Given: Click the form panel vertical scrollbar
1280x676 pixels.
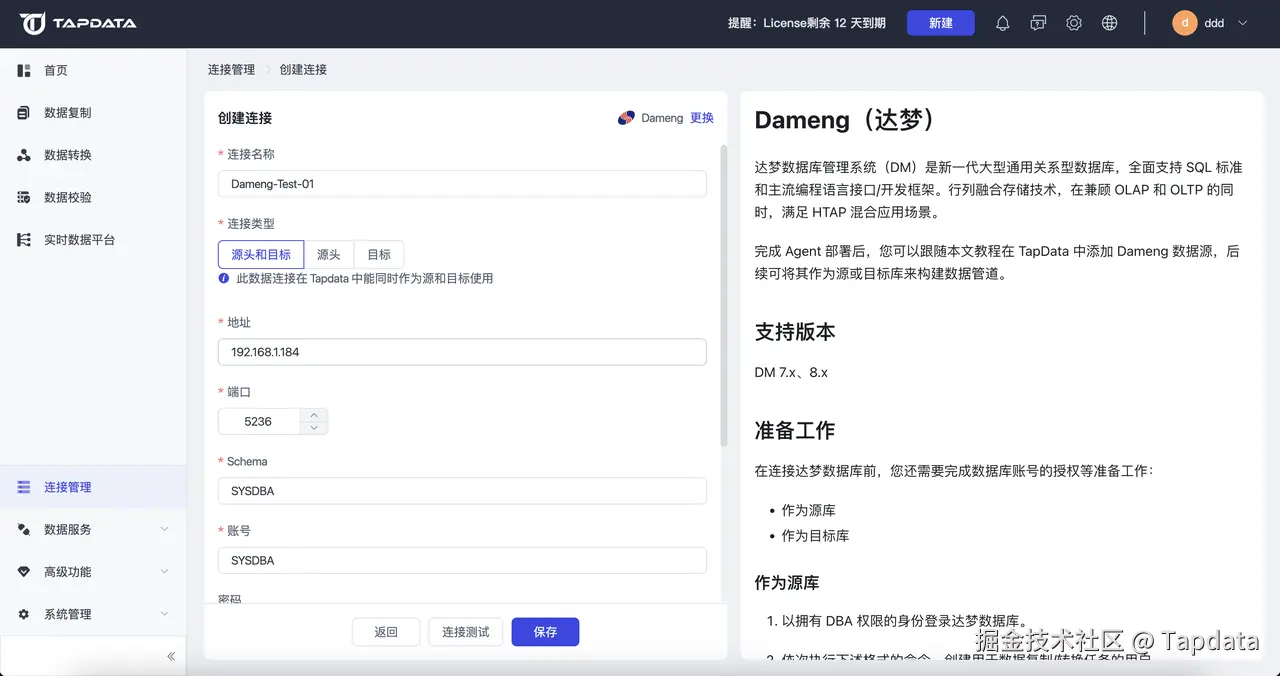Looking at the screenshot, I should (x=724, y=295).
